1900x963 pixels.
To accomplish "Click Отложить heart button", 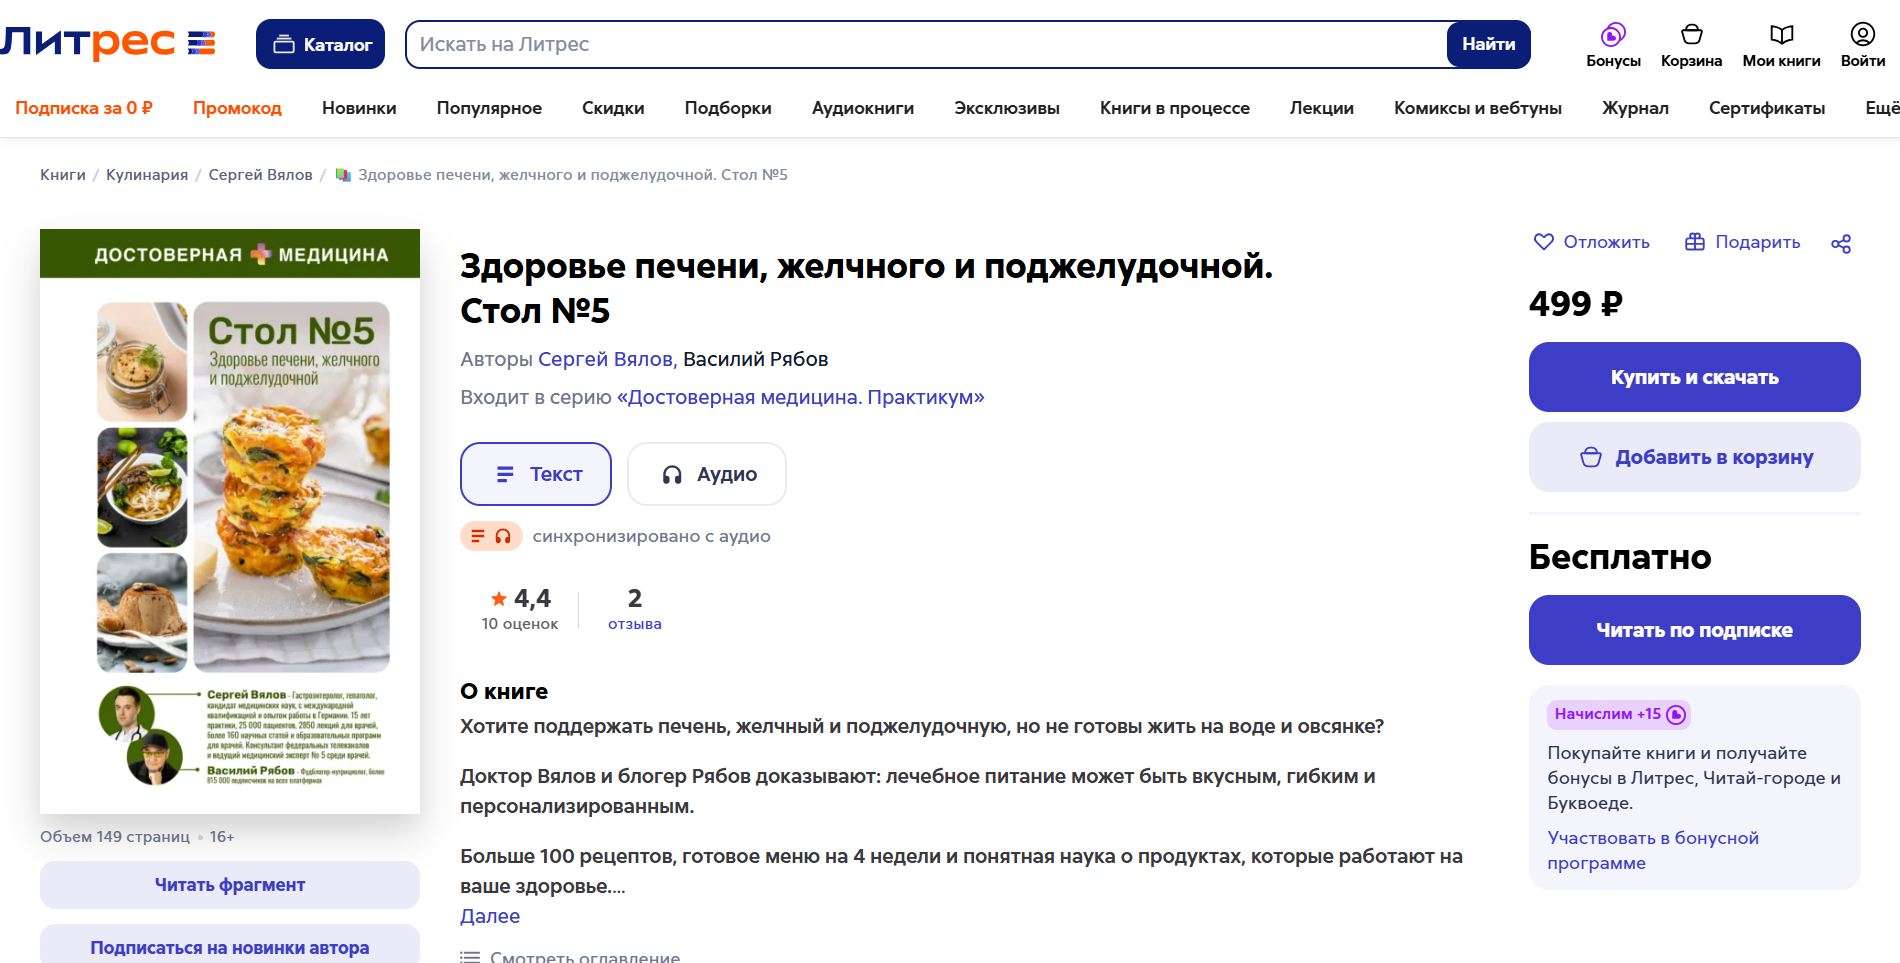I will click(1591, 242).
